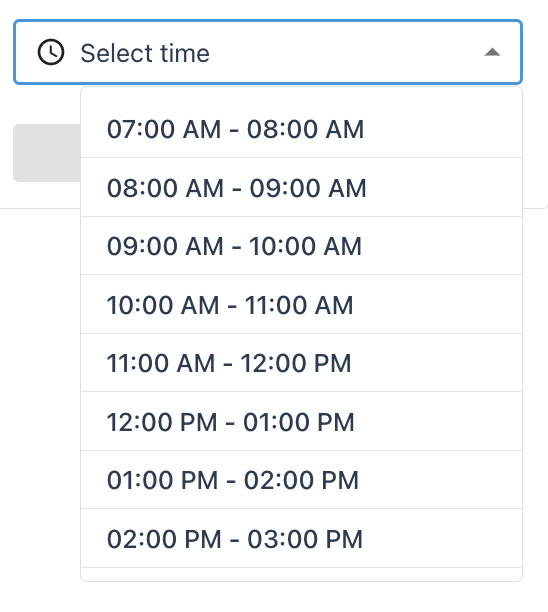Collapse the time list with the up caret

tap(492, 52)
